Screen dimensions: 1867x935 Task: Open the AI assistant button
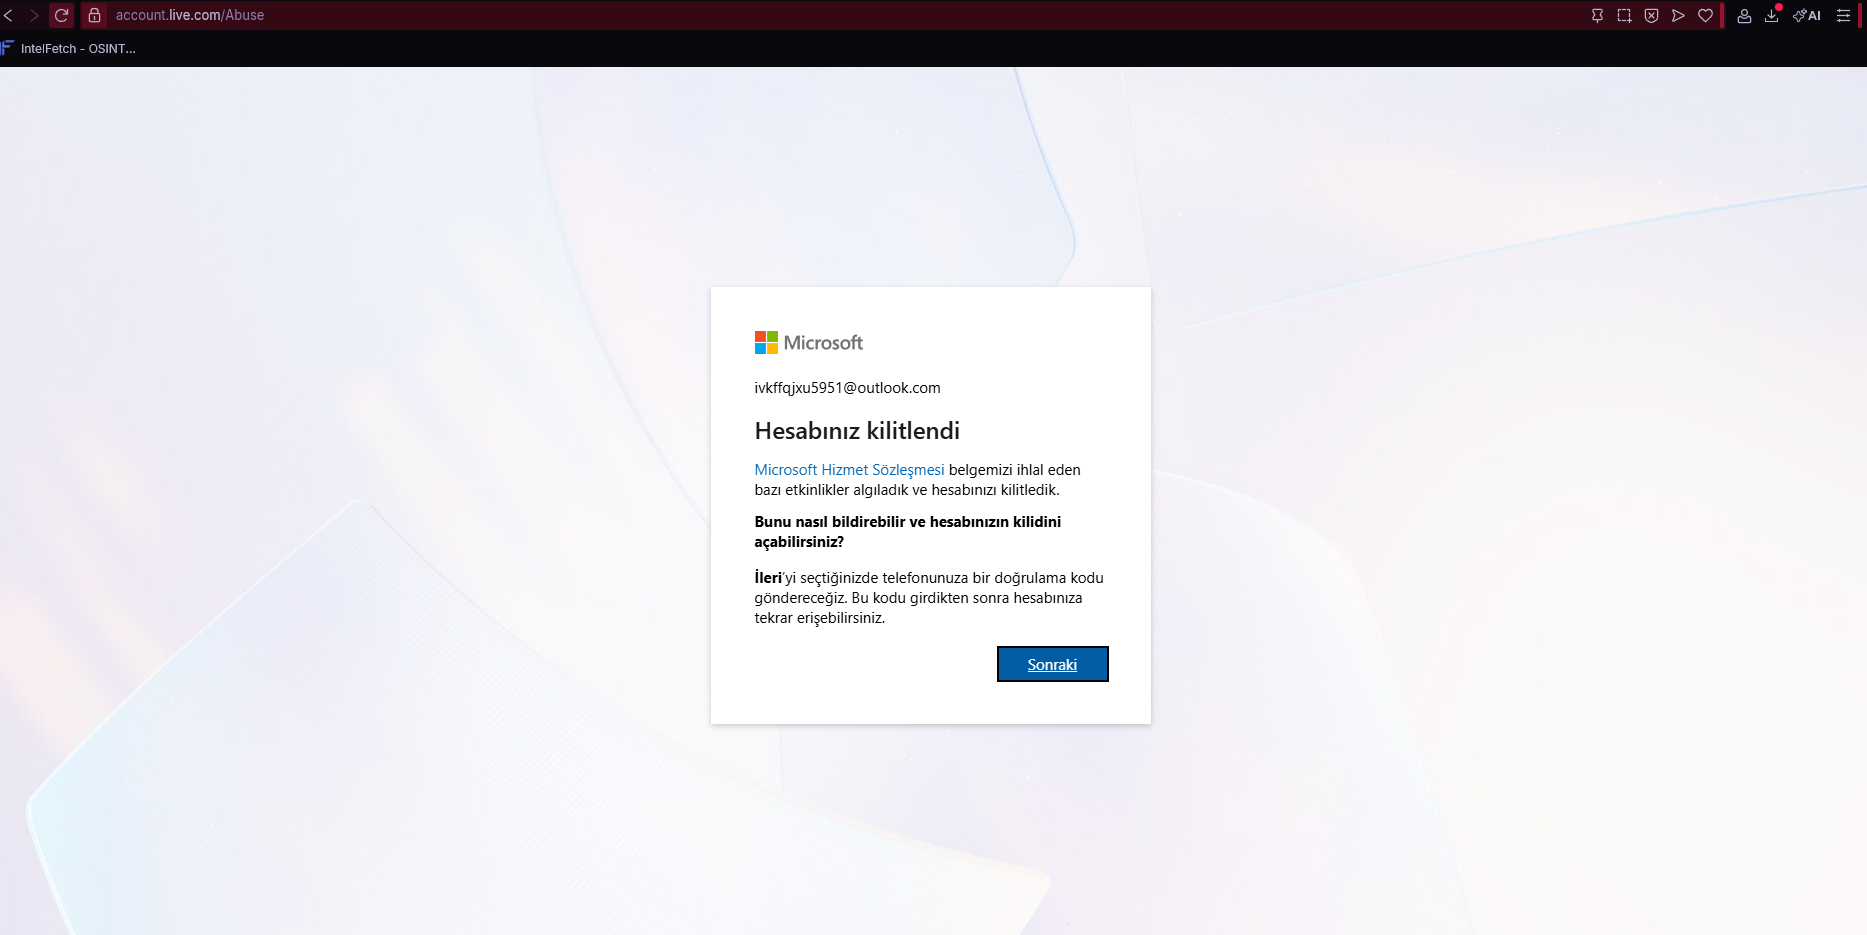point(1807,15)
